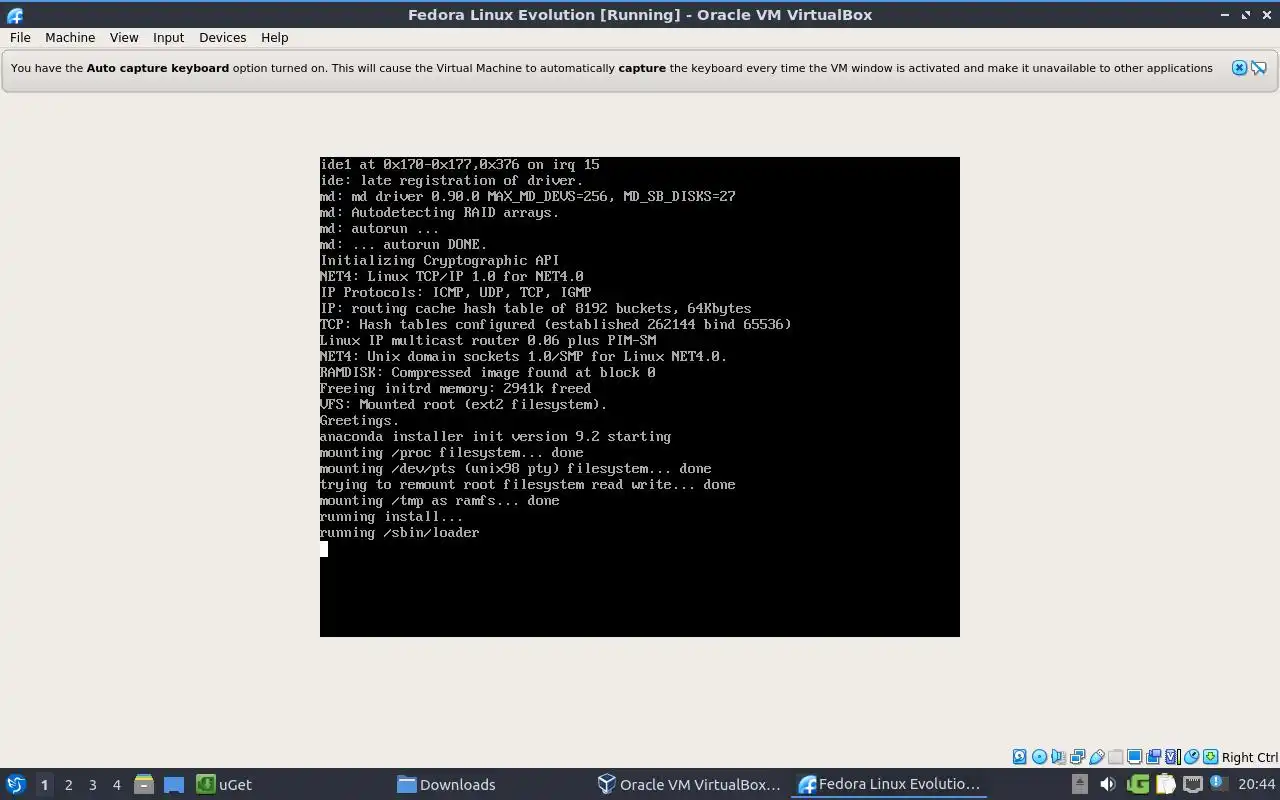Screen dimensions: 1280x800
Task: Click the removable media tray icon
Action: click(x=1080, y=784)
